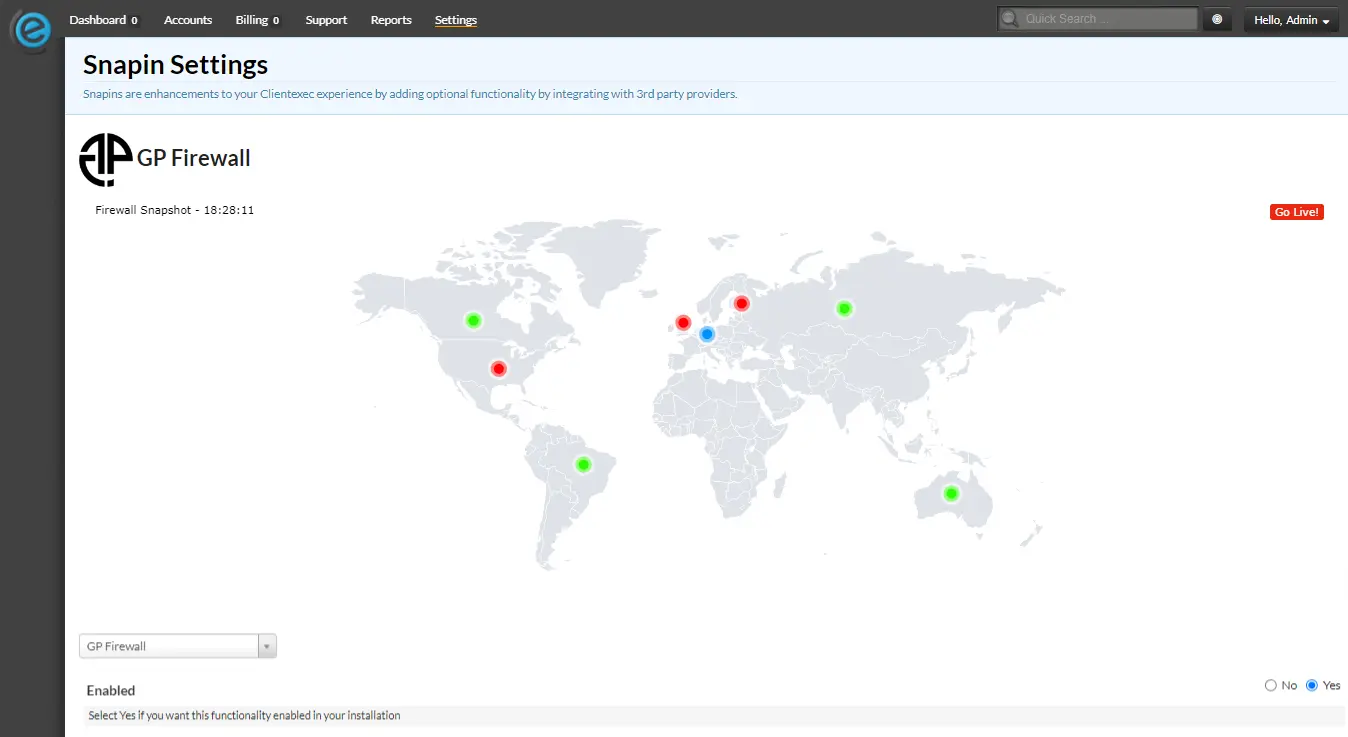Screen dimensions: 1348x737
Task: Click the blue marker over Germany
Action: tap(707, 334)
